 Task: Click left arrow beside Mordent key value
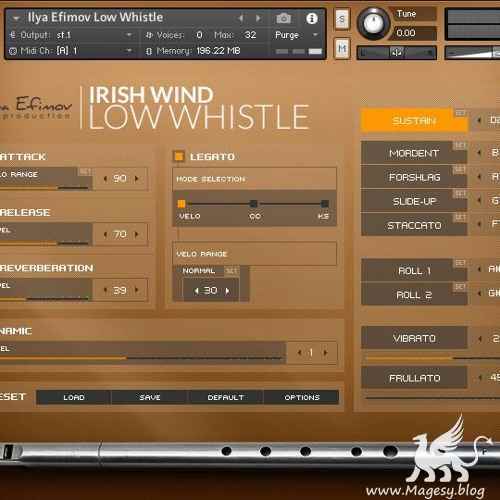479,153
